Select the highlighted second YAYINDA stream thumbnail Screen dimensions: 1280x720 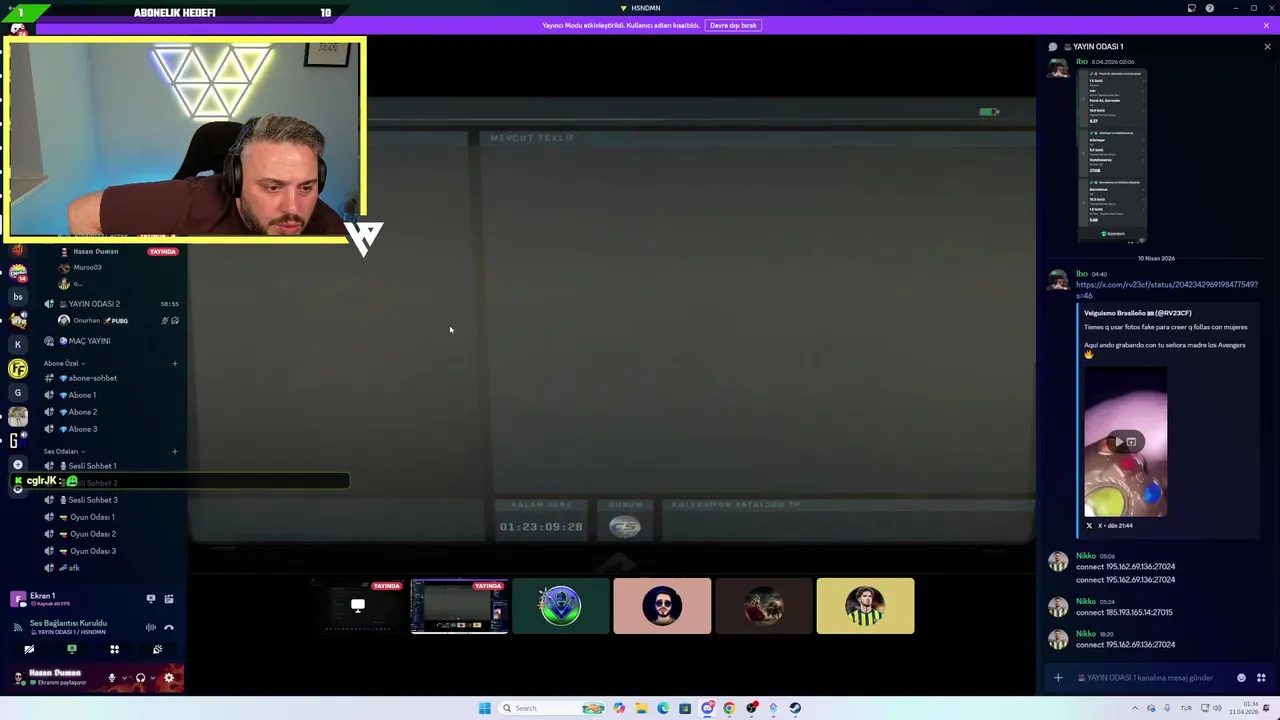[x=459, y=606]
